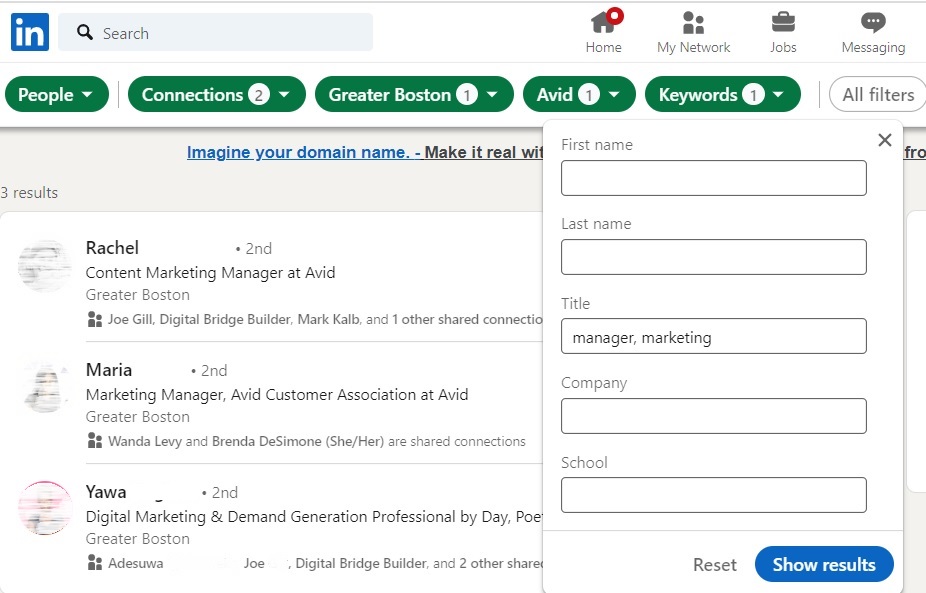Click Rachel's shared connections icon

(x=95, y=320)
